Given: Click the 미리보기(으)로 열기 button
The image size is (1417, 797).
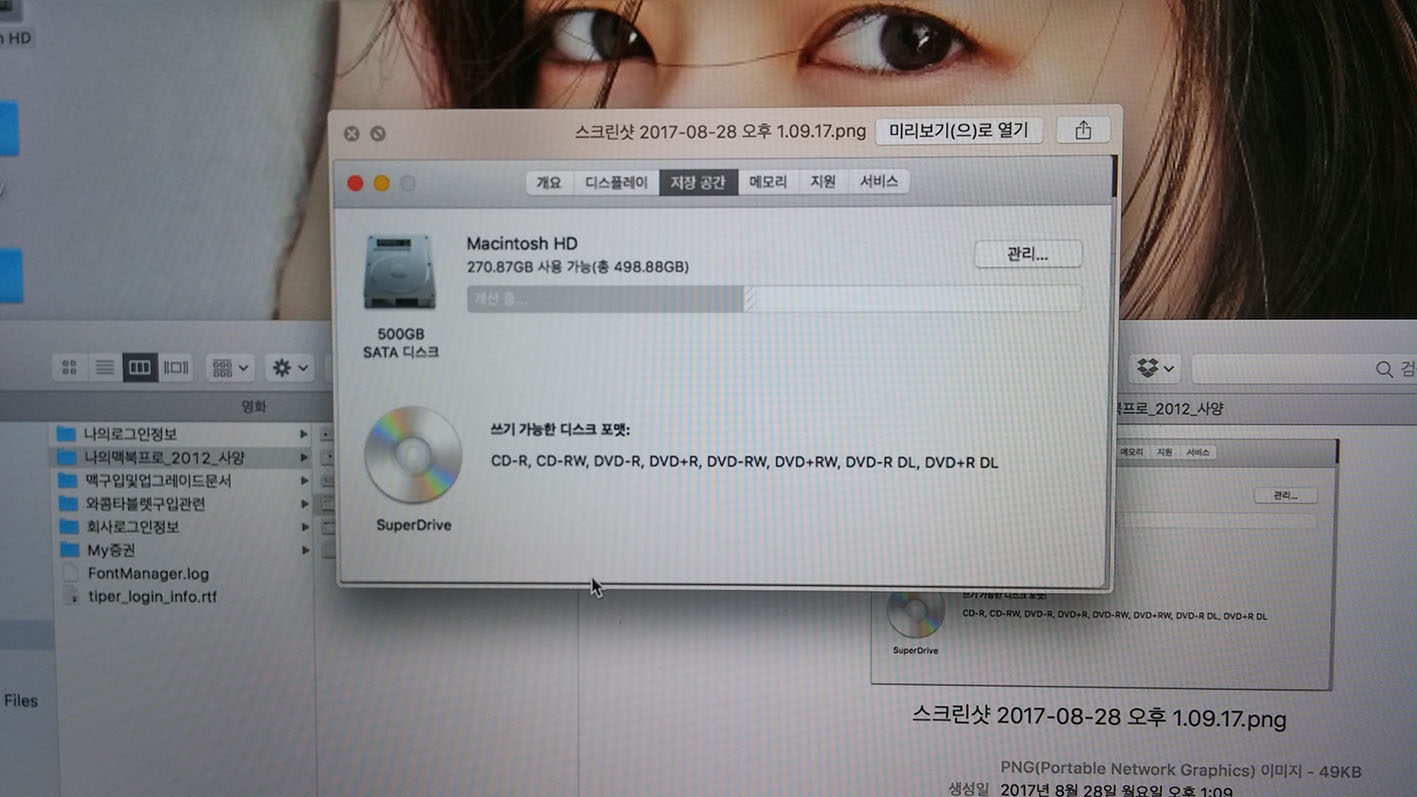Looking at the screenshot, I should 958,131.
